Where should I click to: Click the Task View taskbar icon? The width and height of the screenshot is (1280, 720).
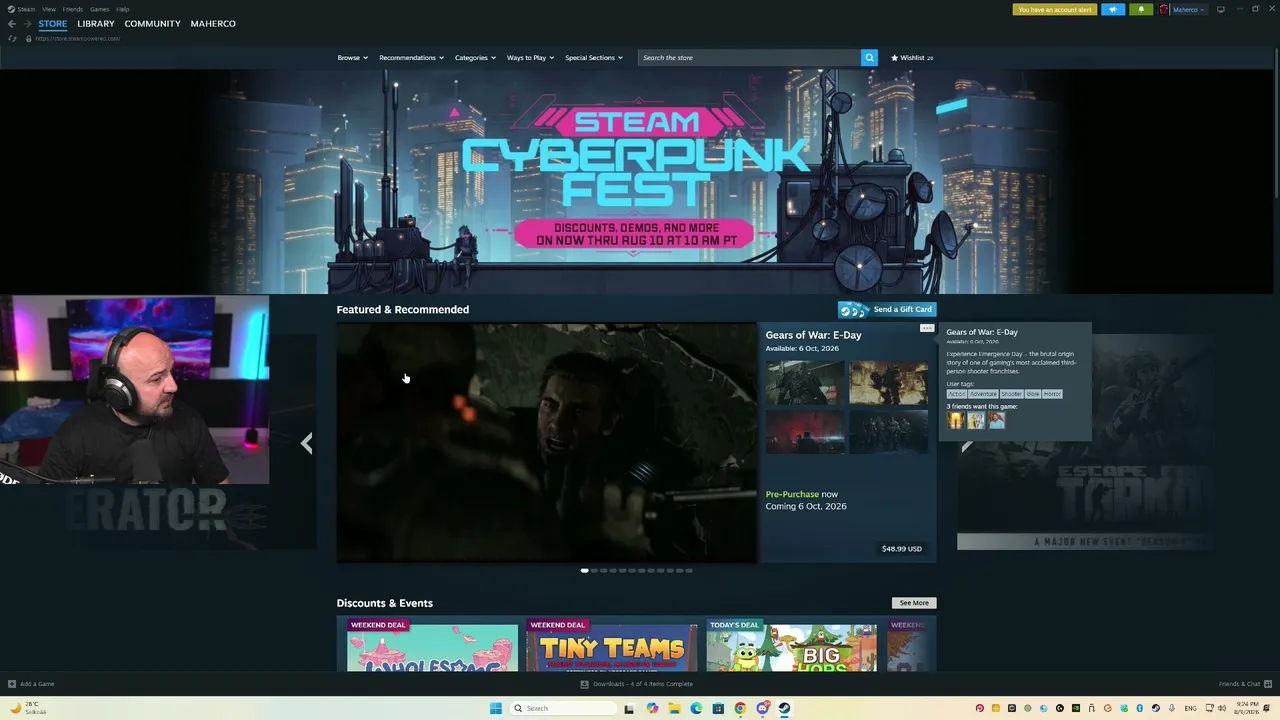click(629, 708)
